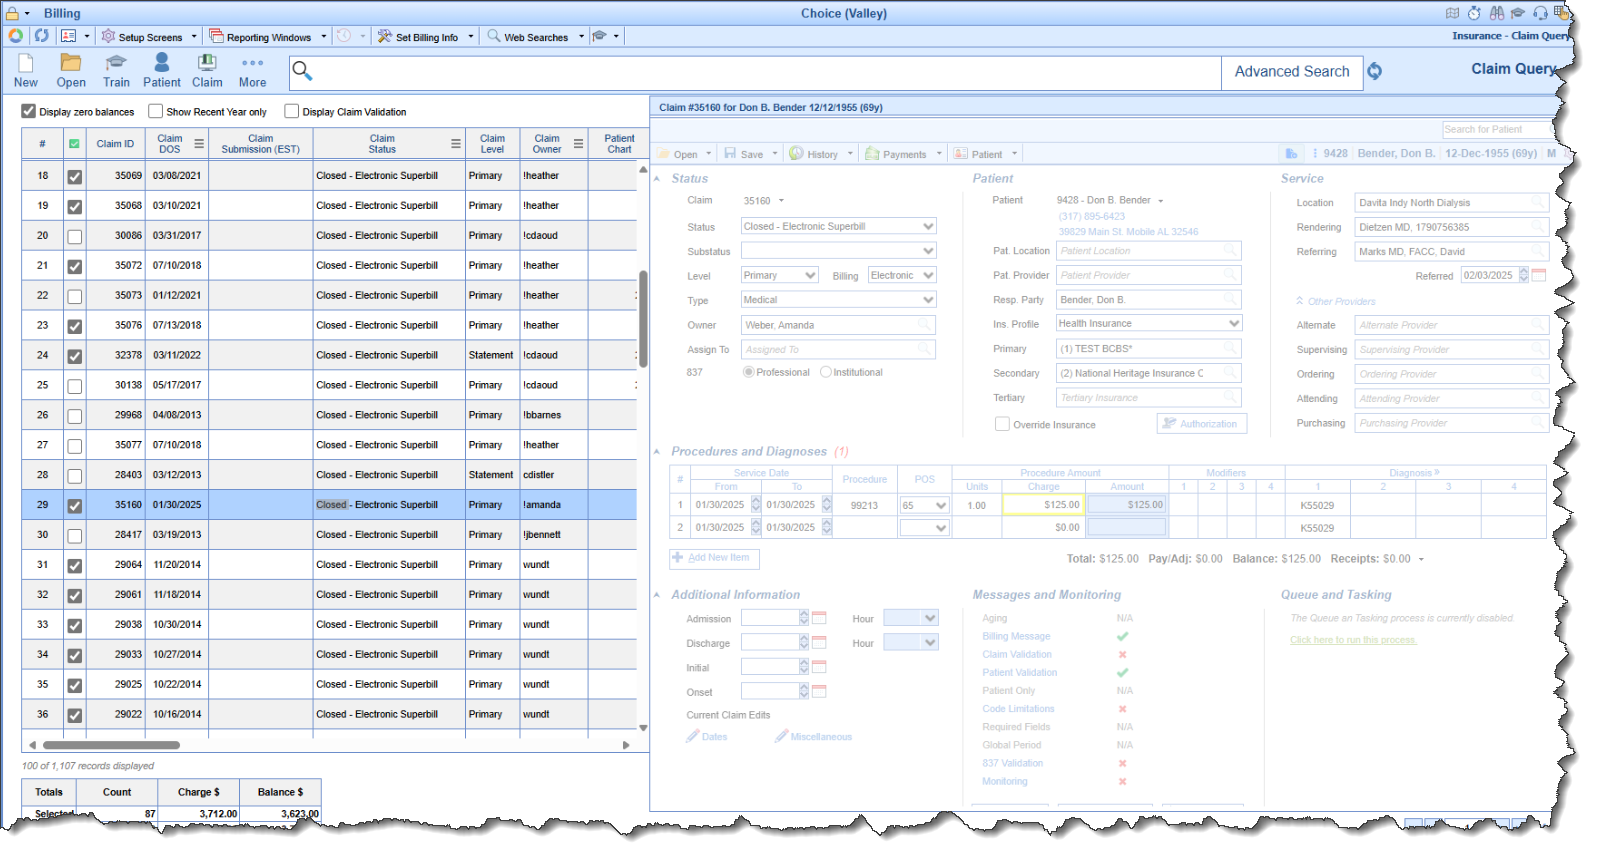Click the headset icon in the title bar
1598x858 pixels.
(x=1540, y=13)
